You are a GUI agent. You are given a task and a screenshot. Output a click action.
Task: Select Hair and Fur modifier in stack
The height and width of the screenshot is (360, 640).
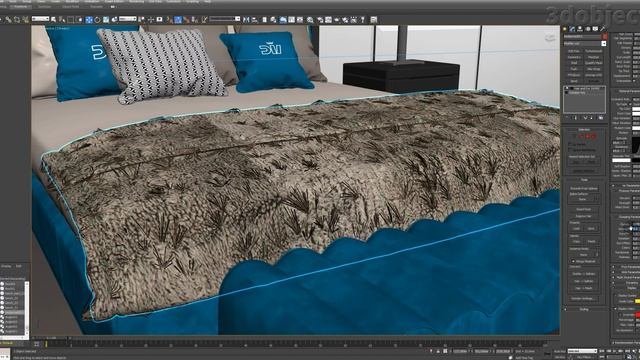point(586,89)
